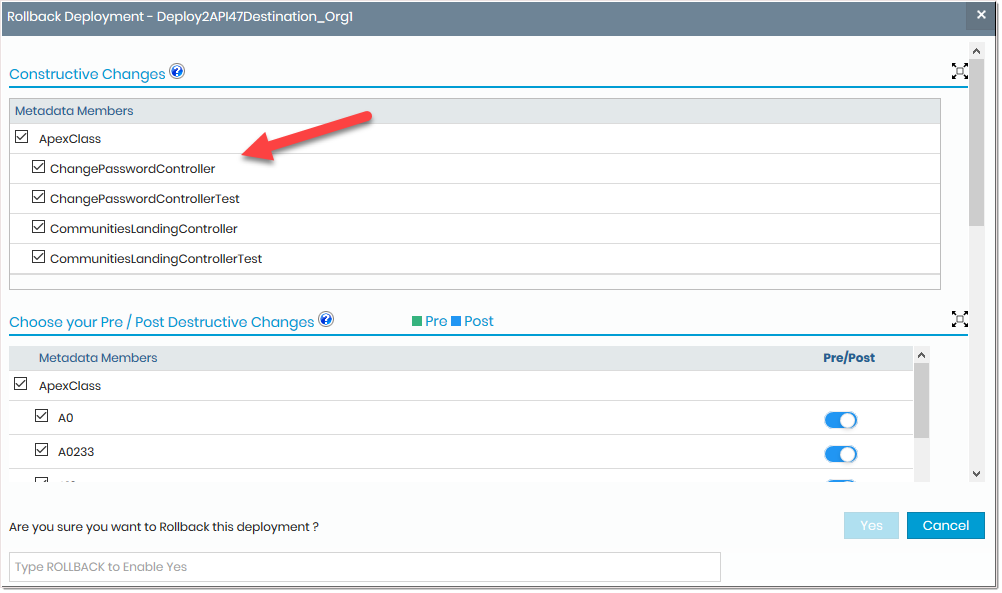Click in Type ROLLBACK input field
Screen dimensions: 1002x593
tap(364, 567)
